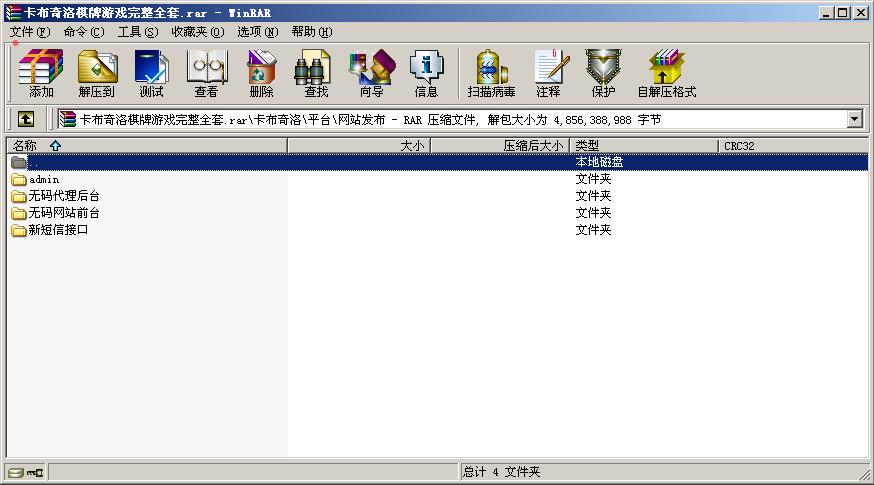The image size is (874, 485).
Task: Click 自解压格式 (SFX) toolbar icon
Action: [x=666, y=74]
